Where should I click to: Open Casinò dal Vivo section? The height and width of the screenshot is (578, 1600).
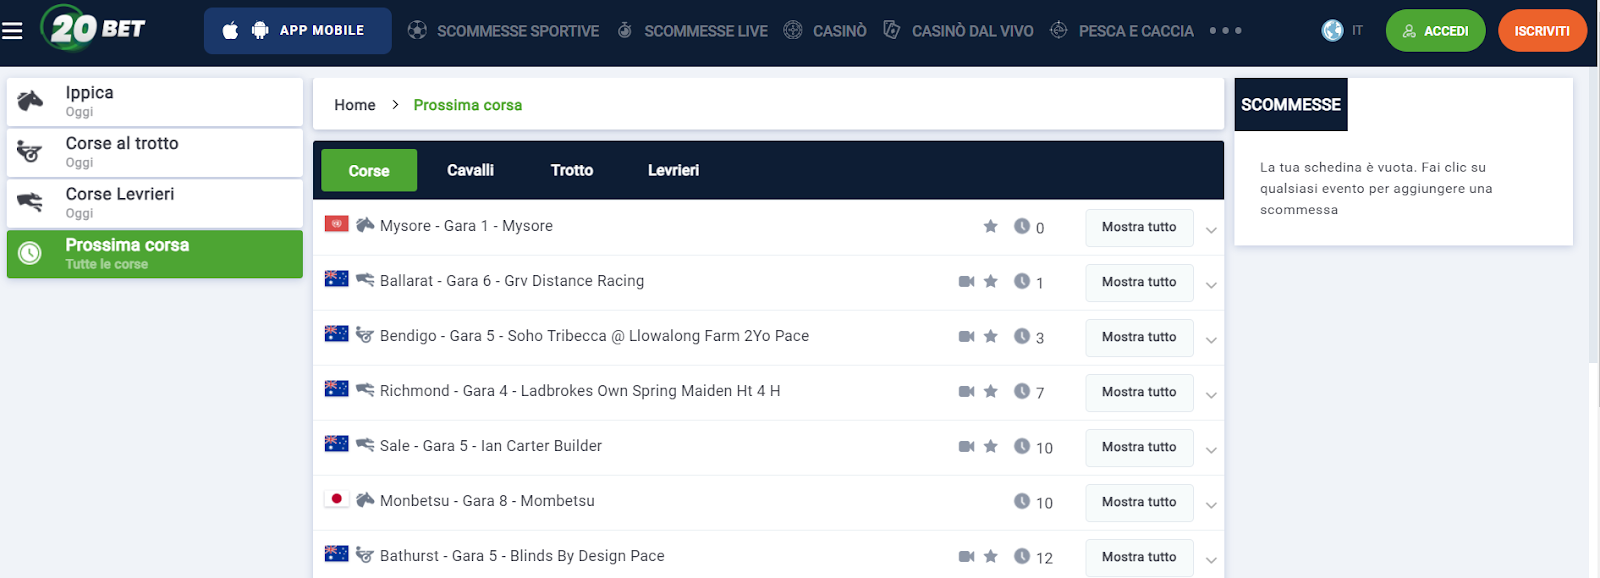[x=958, y=31]
